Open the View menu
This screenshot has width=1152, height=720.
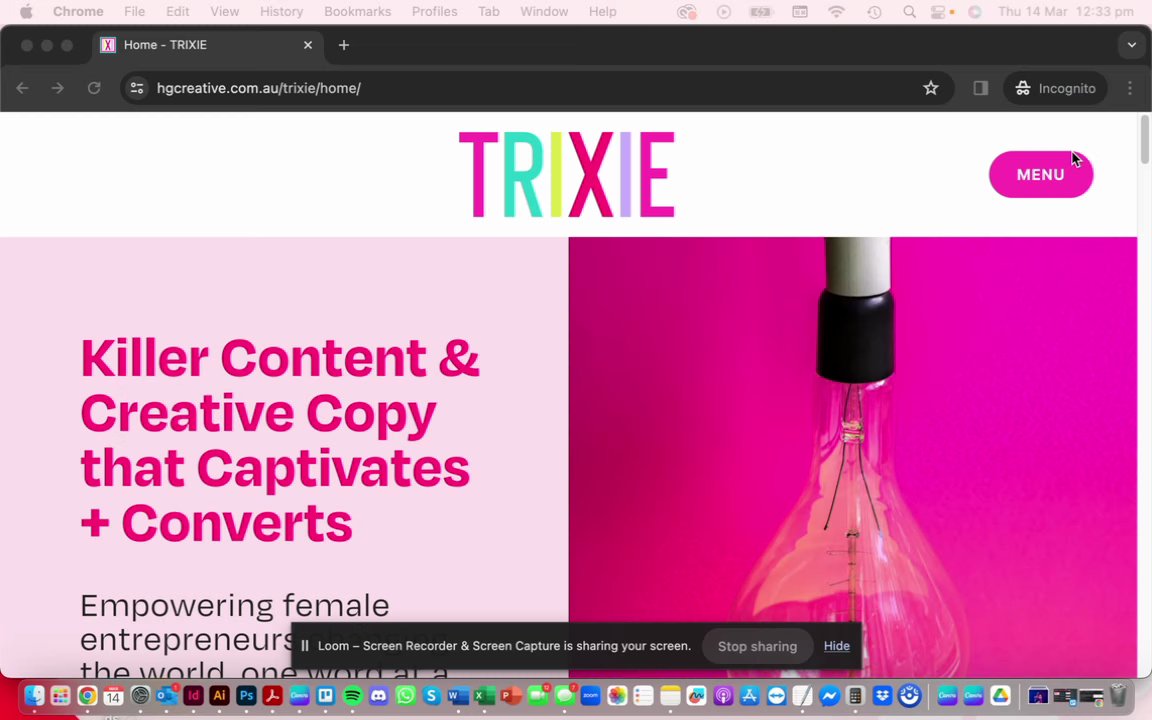tap(224, 12)
